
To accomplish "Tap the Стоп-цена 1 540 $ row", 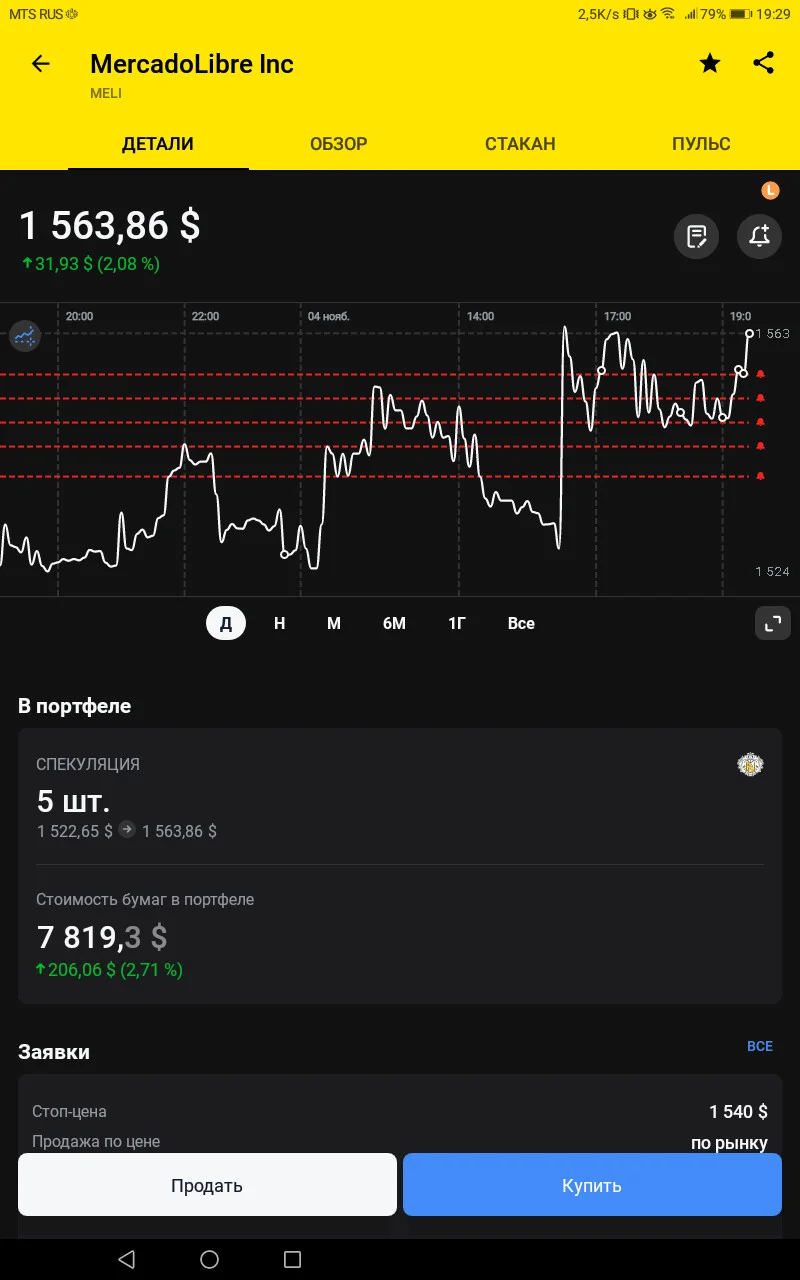I will click(x=400, y=1112).
